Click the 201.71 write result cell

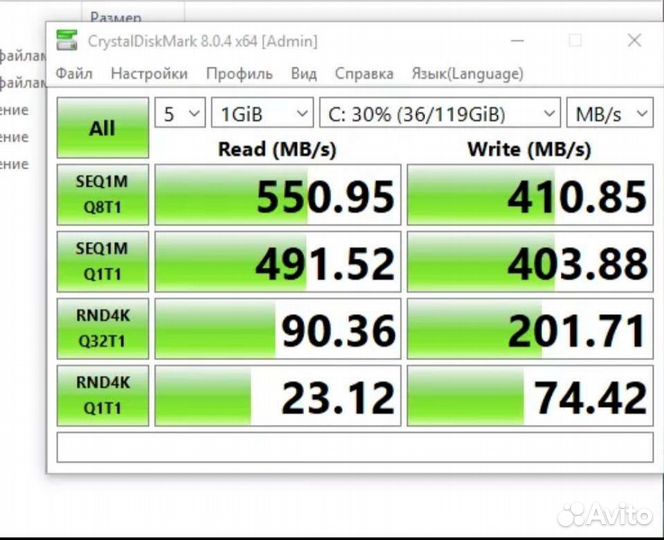(530, 328)
